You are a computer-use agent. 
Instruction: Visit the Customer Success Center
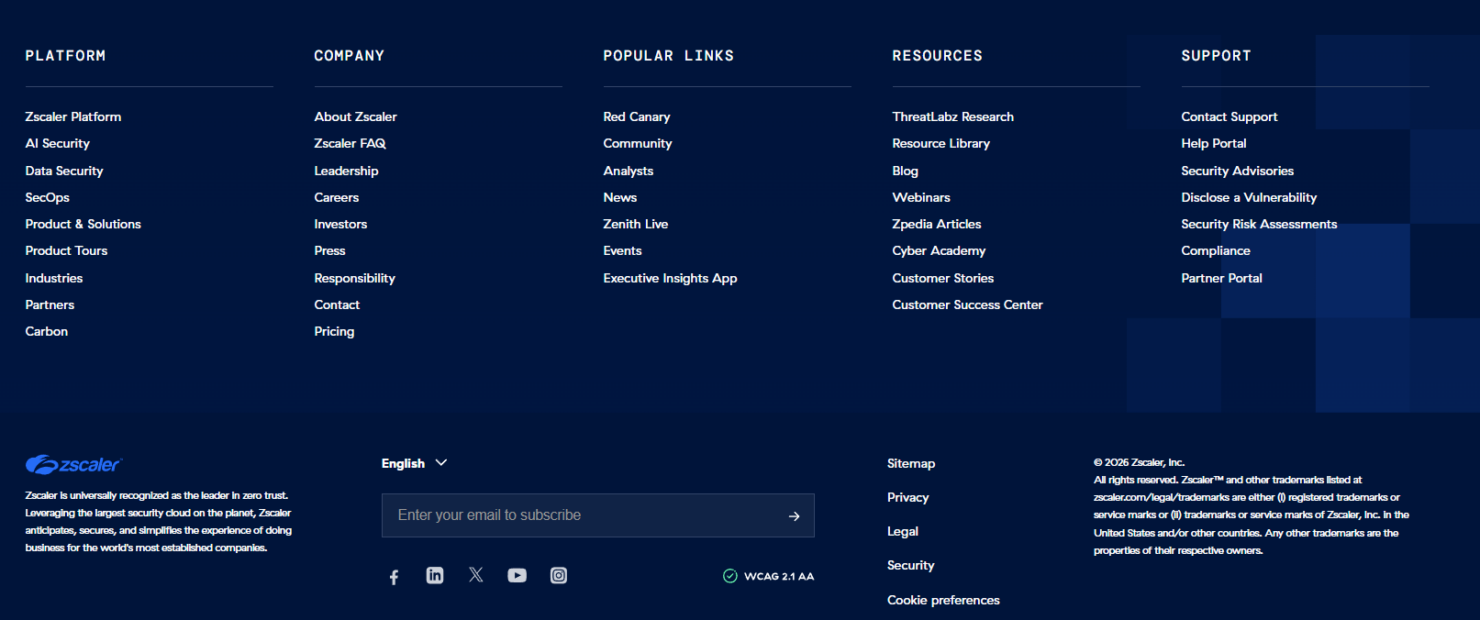tap(967, 304)
